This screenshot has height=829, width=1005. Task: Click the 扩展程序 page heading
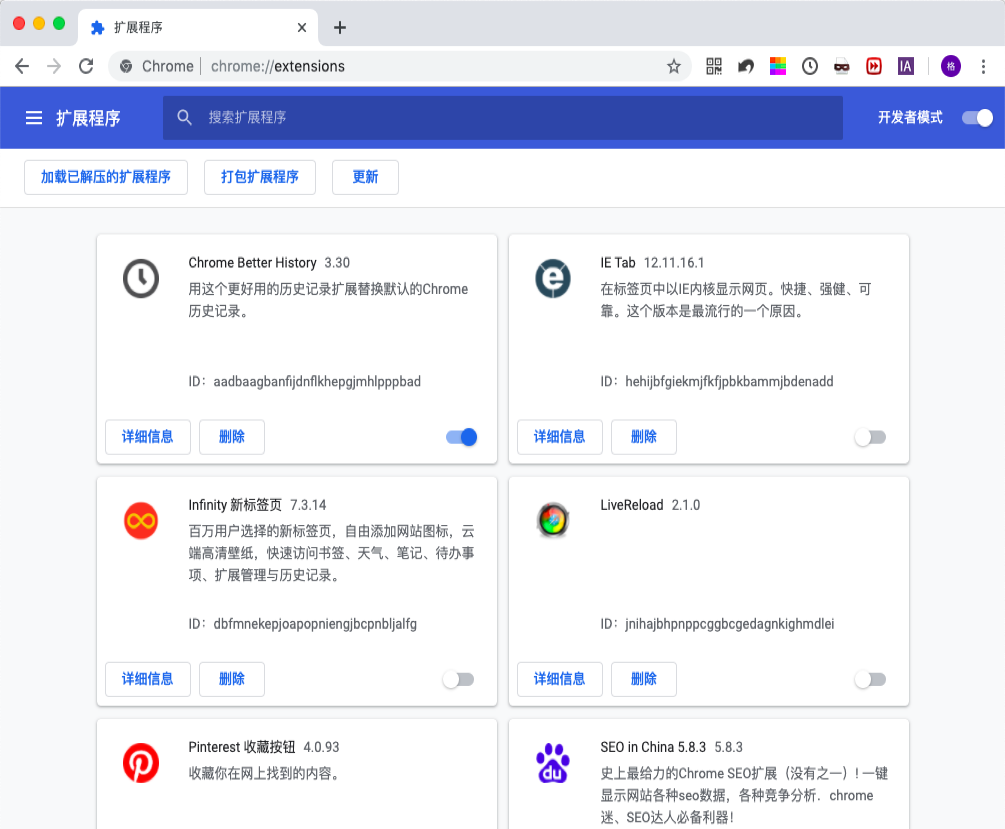88,118
